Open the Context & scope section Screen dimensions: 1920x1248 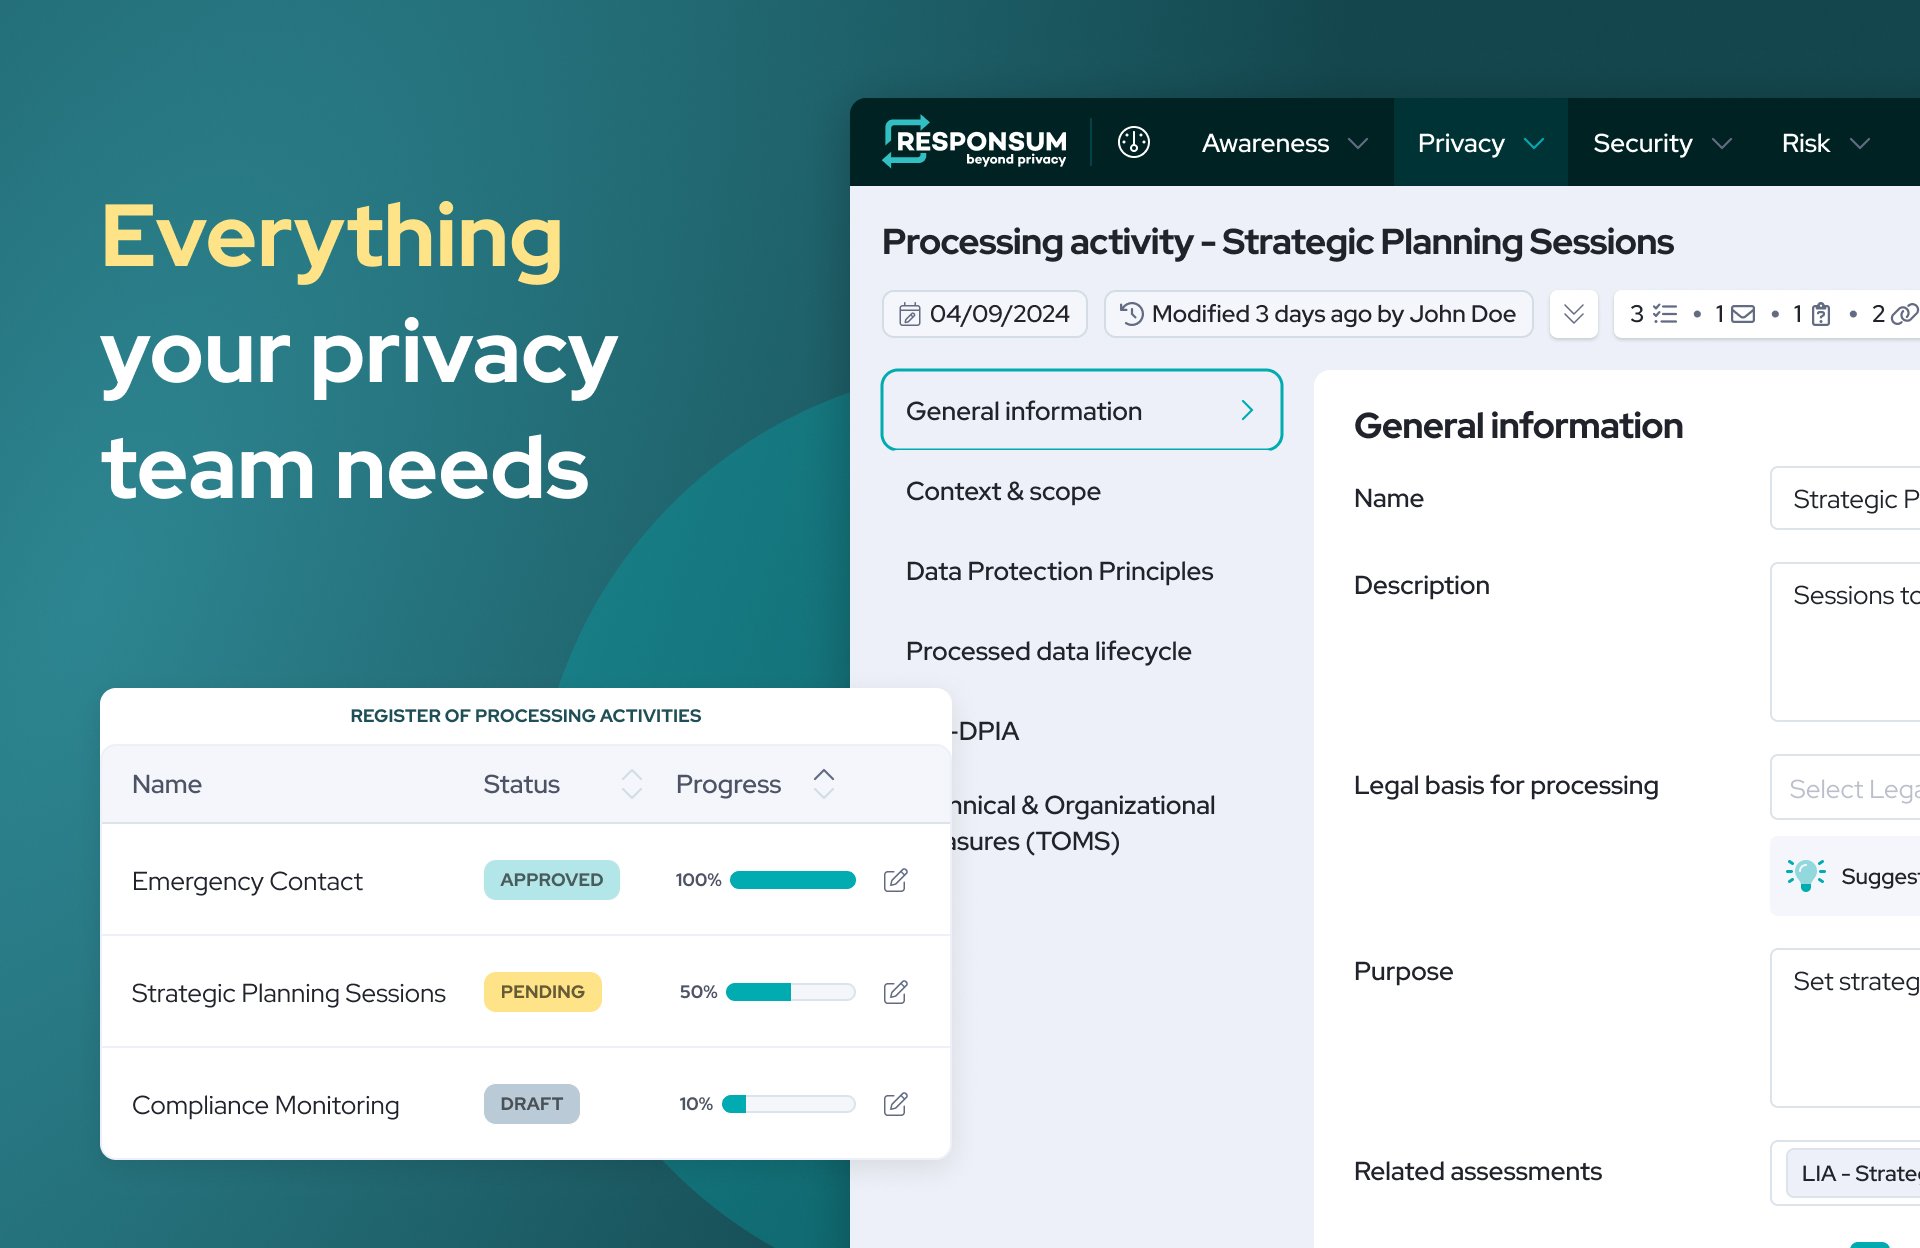(1003, 491)
